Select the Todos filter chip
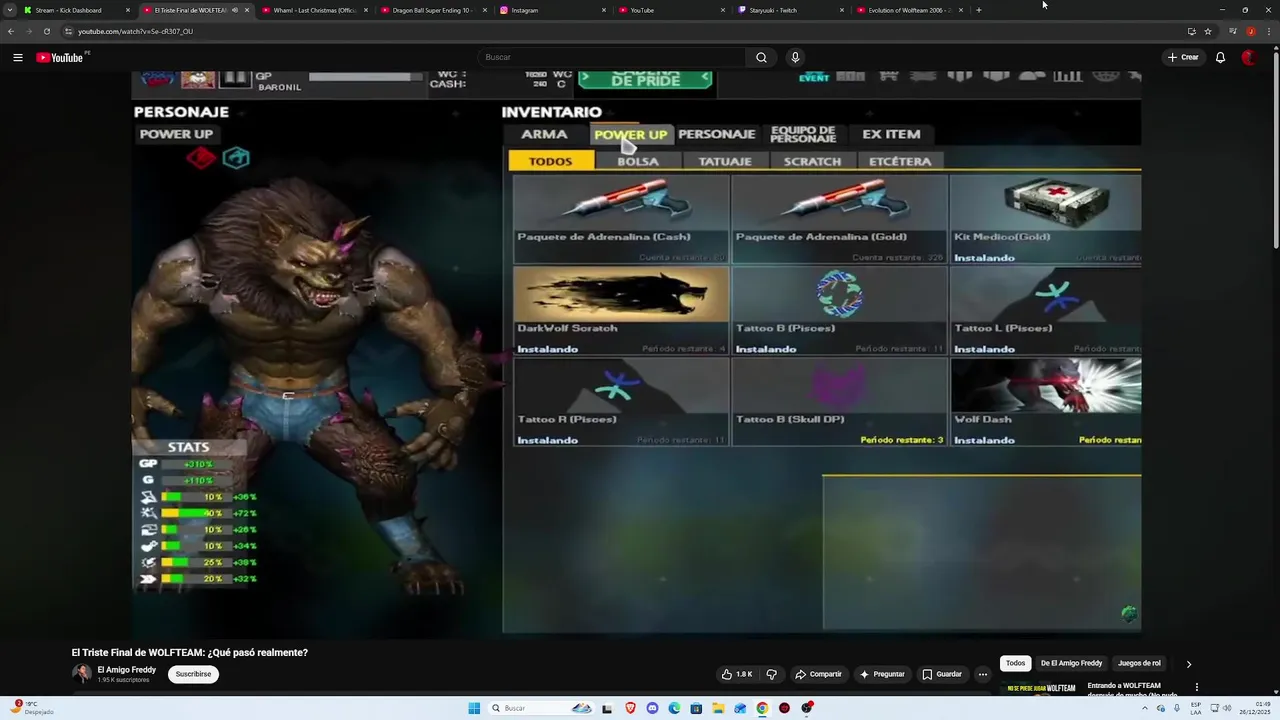 coord(1015,663)
